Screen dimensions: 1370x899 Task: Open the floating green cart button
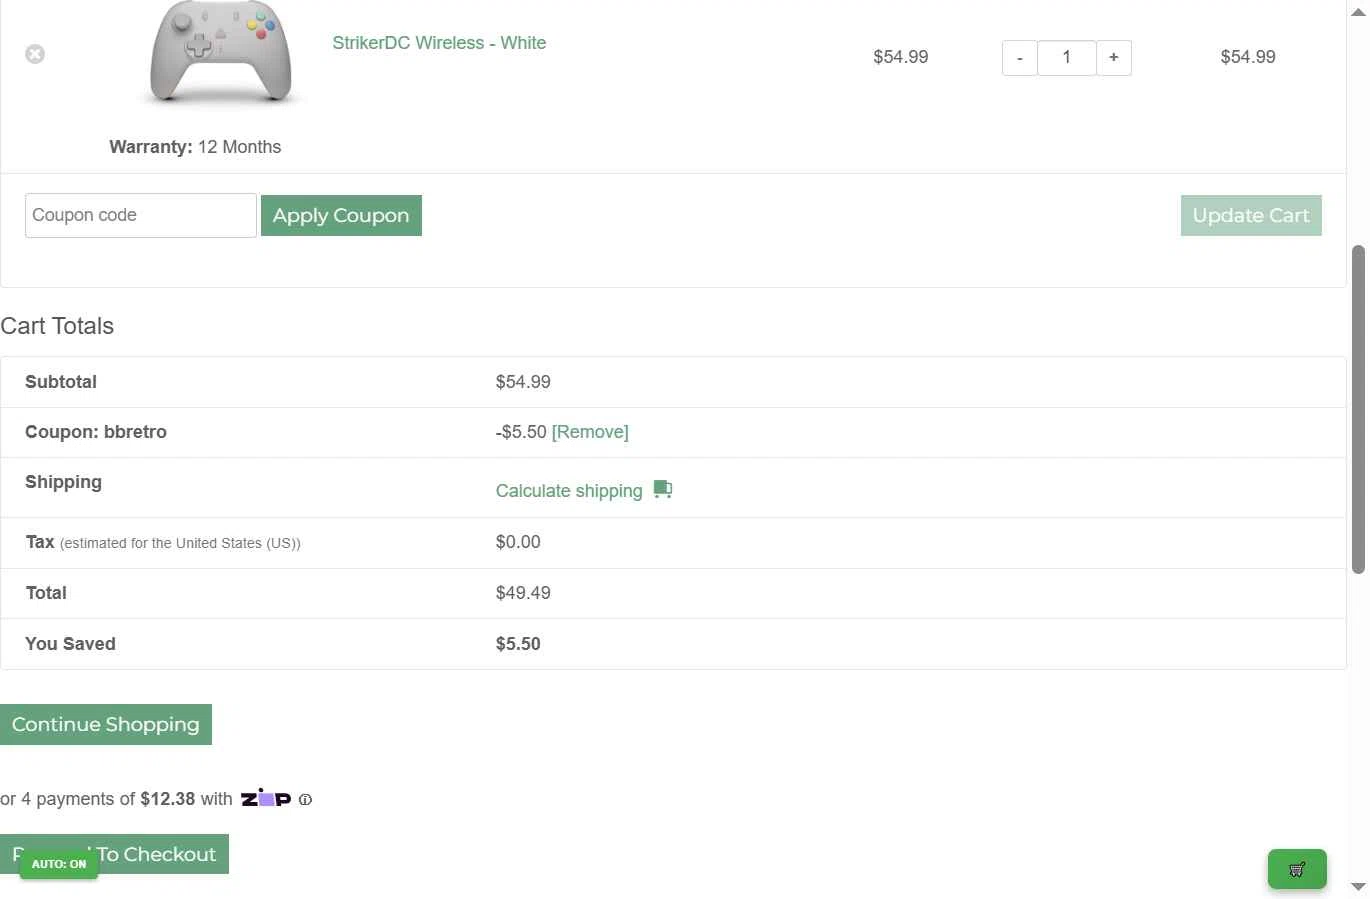(x=1297, y=869)
